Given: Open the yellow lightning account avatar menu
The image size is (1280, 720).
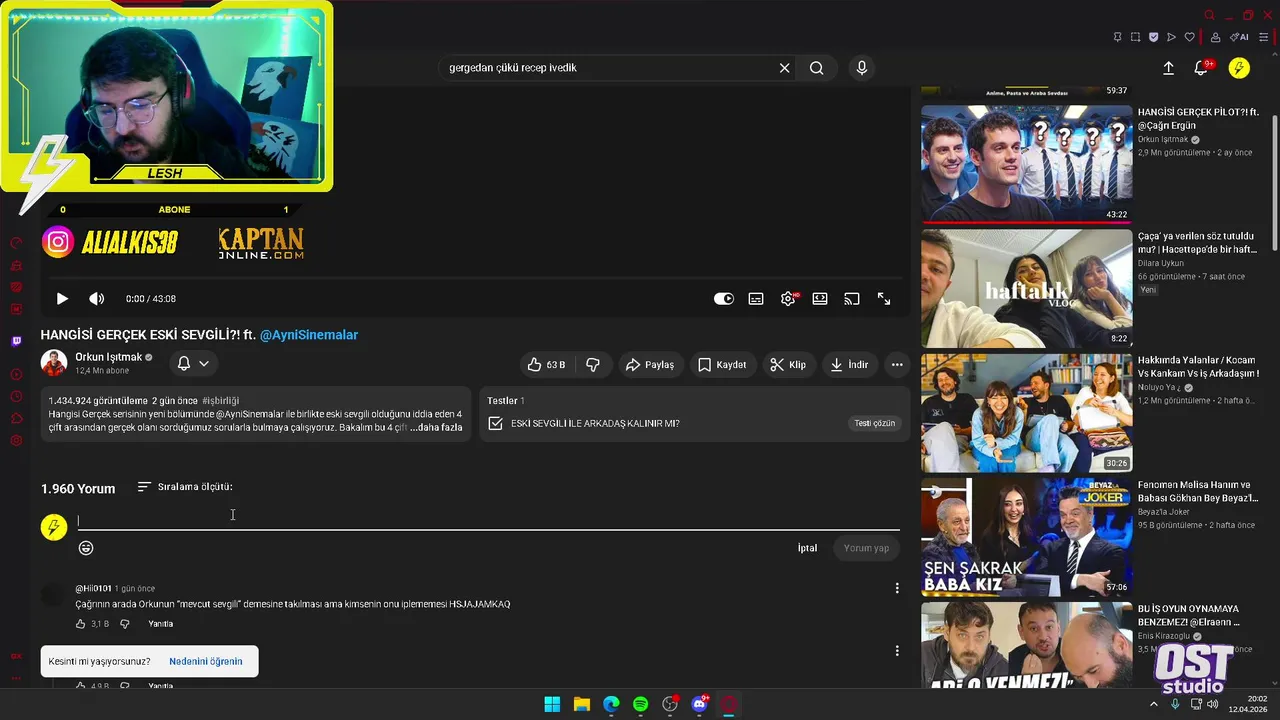Looking at the screenshot, I should (1239, 68).
